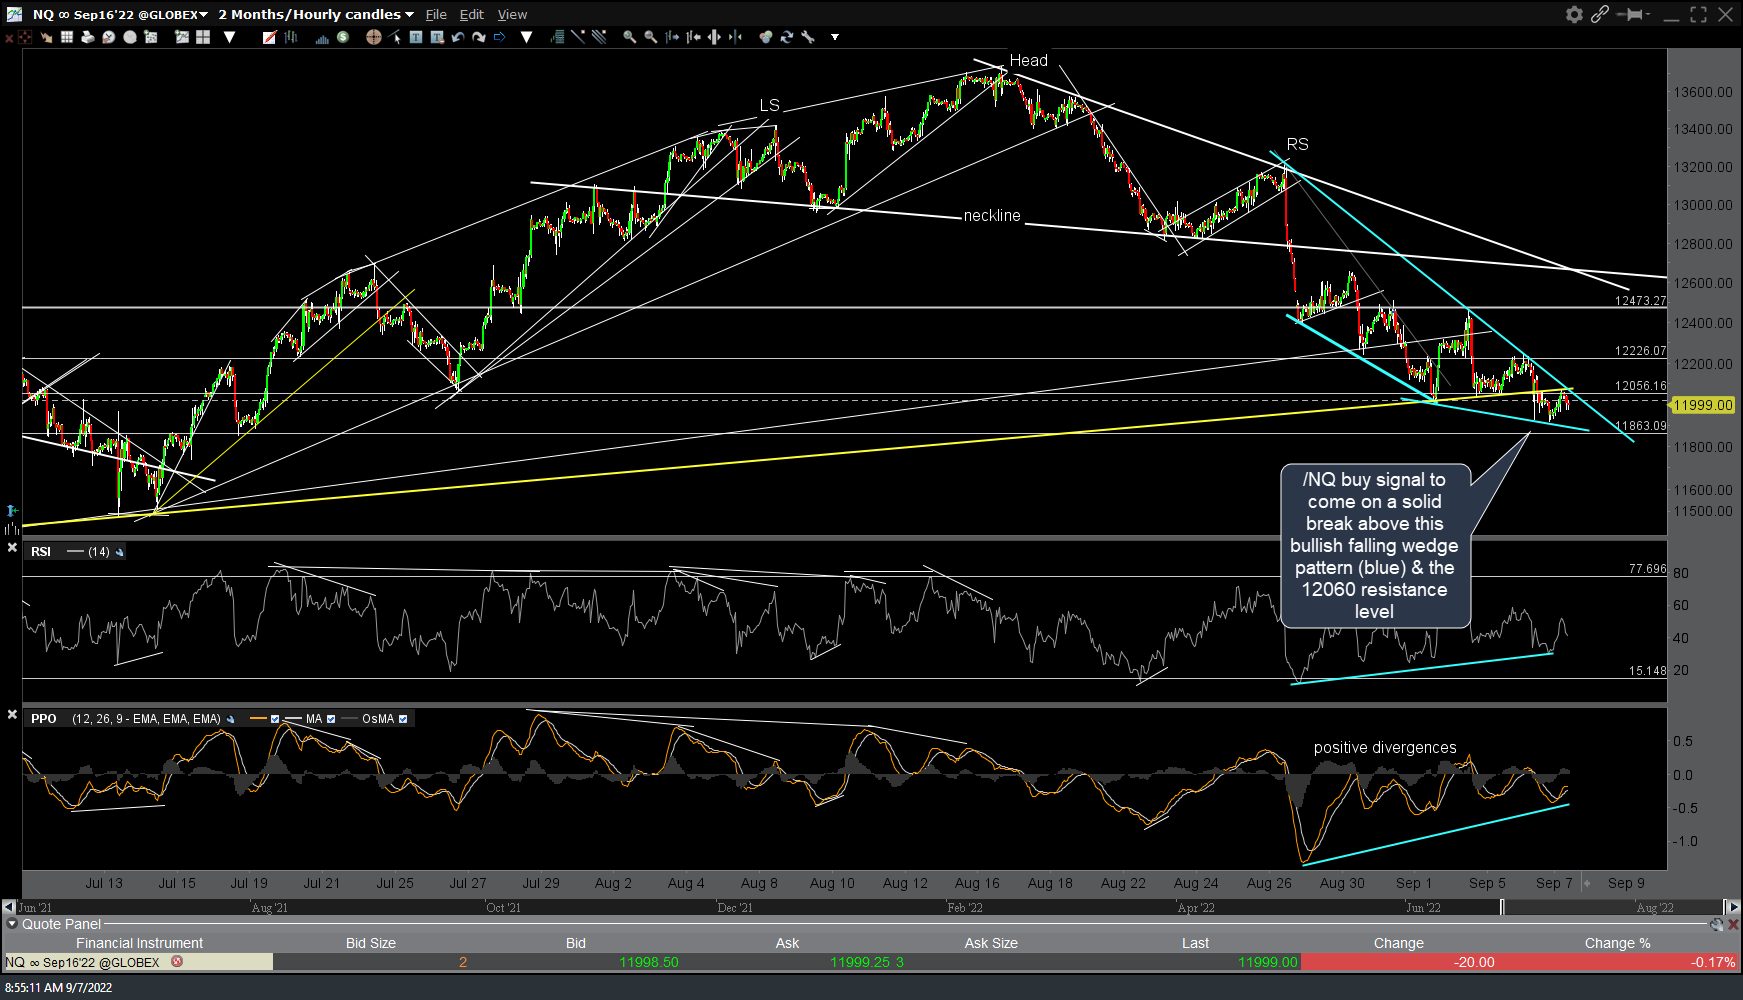Screen dimensions: 1743x1000
Task: Toggle the OsMA checkbox off
Action: (402, 718)
